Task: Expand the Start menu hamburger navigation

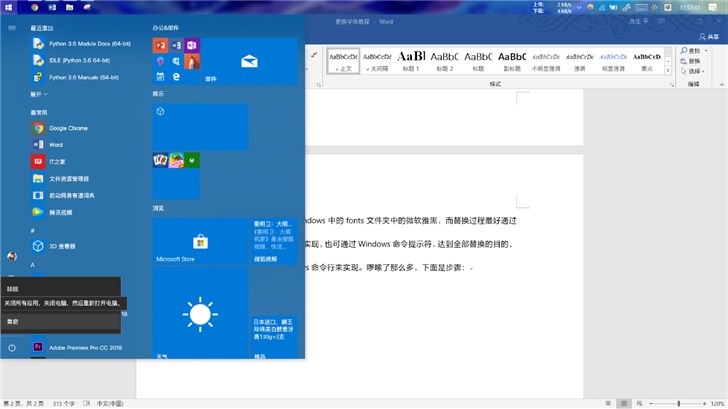Action: pos(12,28)
